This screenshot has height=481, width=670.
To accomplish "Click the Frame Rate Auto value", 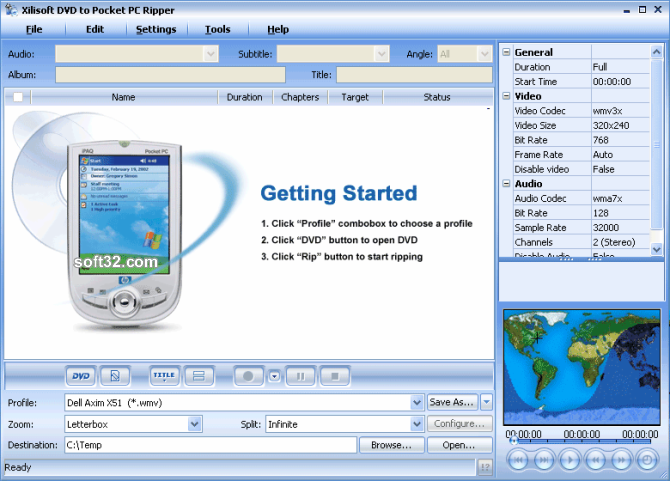I will point(620,154).
